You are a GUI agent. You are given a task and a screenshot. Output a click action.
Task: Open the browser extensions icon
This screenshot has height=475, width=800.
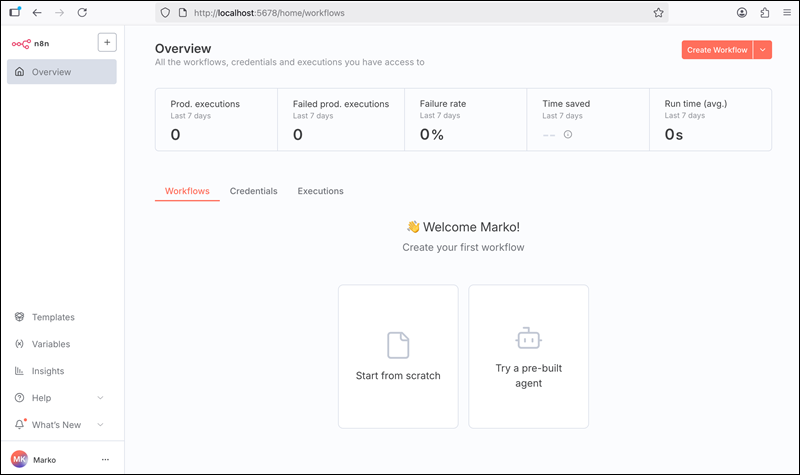(764, 13)
